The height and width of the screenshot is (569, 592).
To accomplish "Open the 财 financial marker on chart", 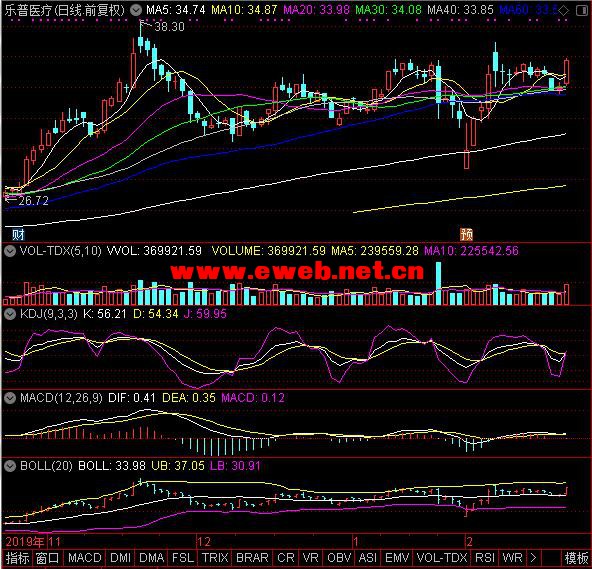I will 18,234.
